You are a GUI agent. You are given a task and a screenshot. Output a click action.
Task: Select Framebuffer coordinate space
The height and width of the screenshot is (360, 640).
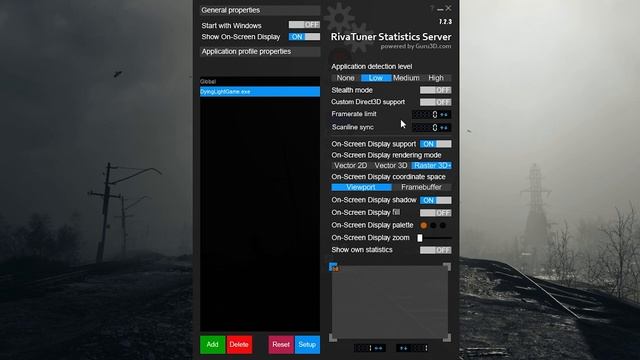click(x=422, y=187)
